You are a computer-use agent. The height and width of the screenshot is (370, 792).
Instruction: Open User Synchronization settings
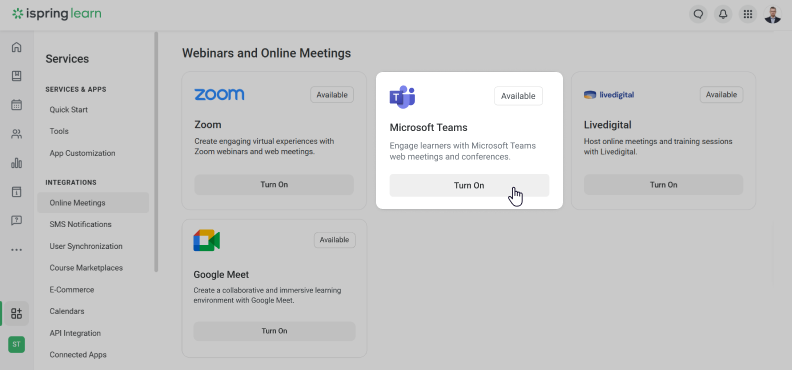[86, 246]
